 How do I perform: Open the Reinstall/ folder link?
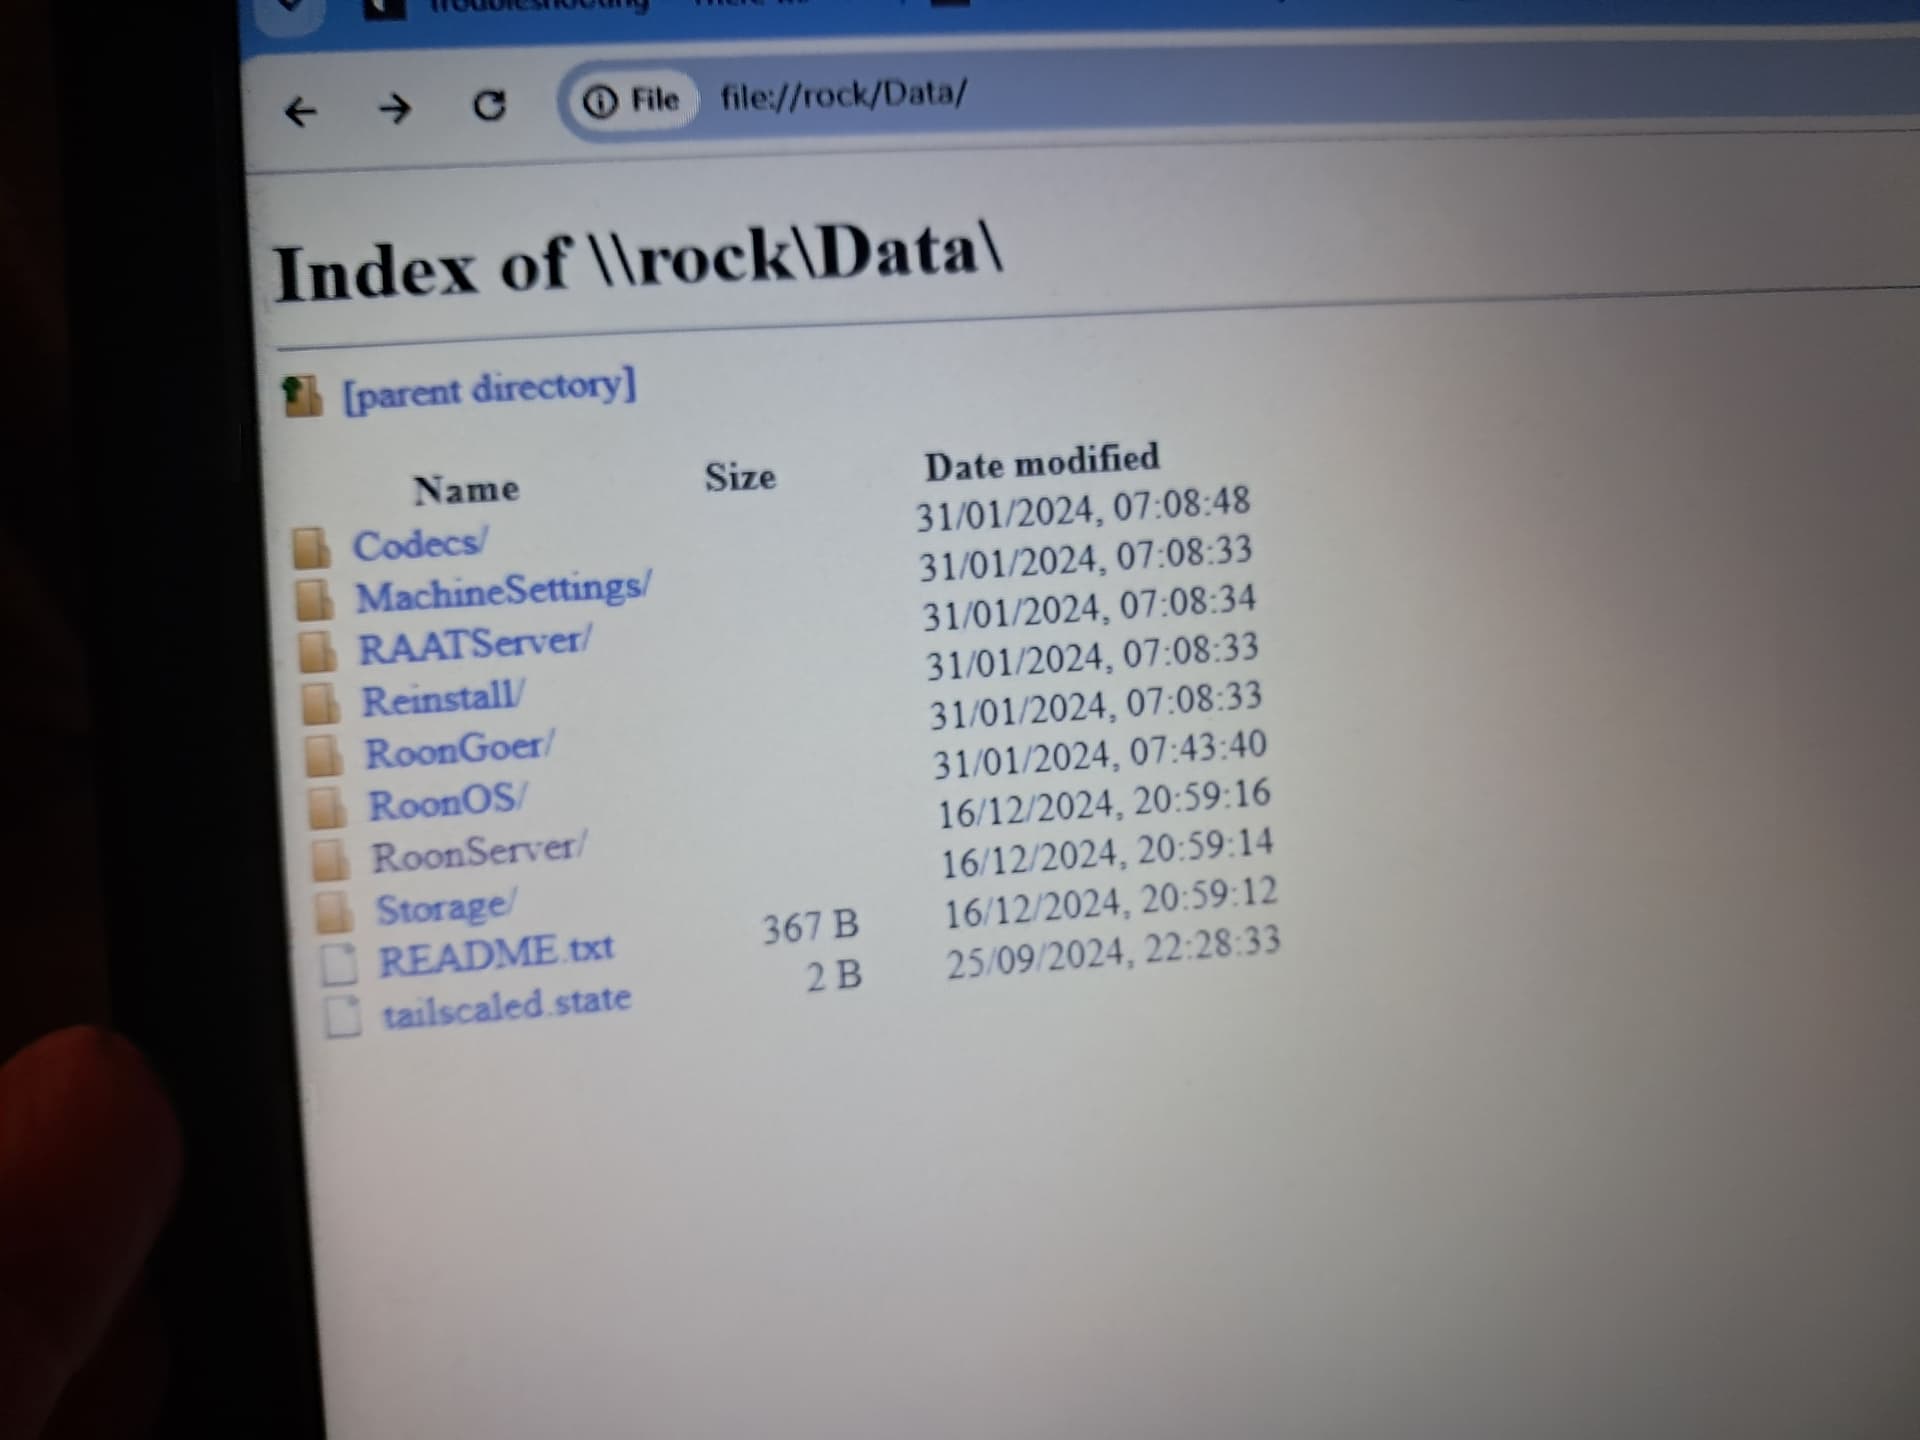[x=442, y=698]
